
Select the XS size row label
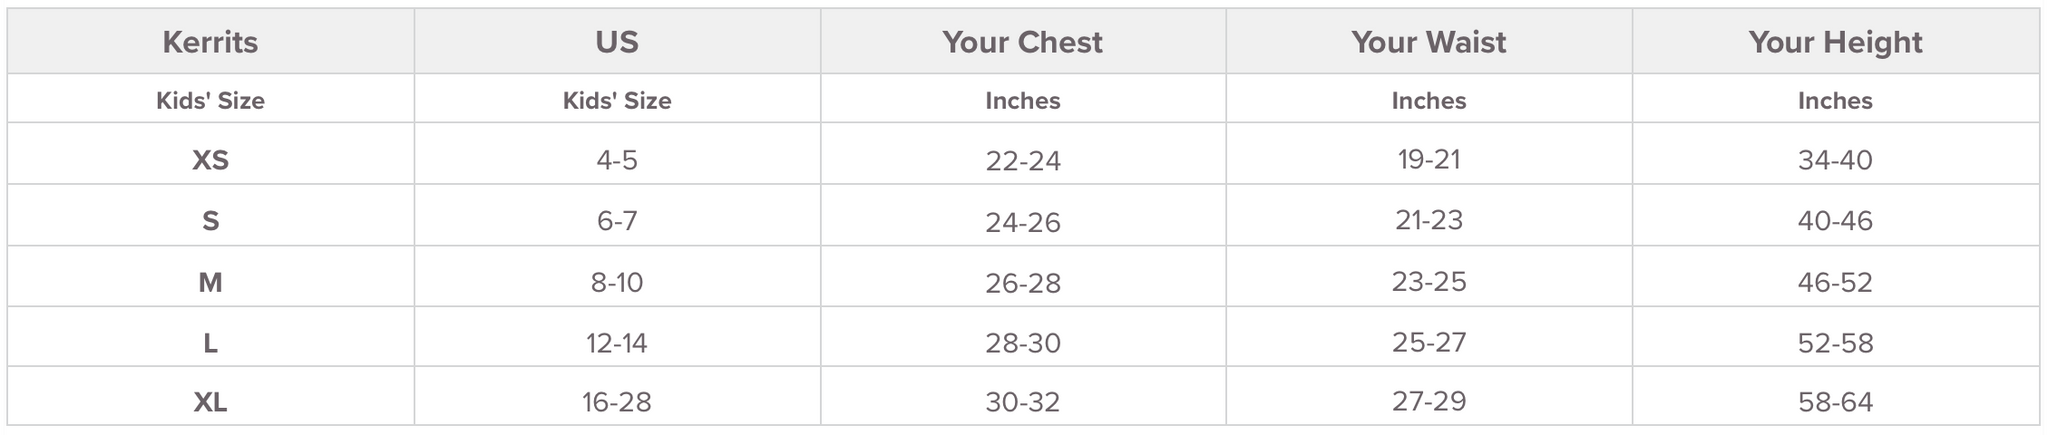pyautogui.click(x=210, y=160)
